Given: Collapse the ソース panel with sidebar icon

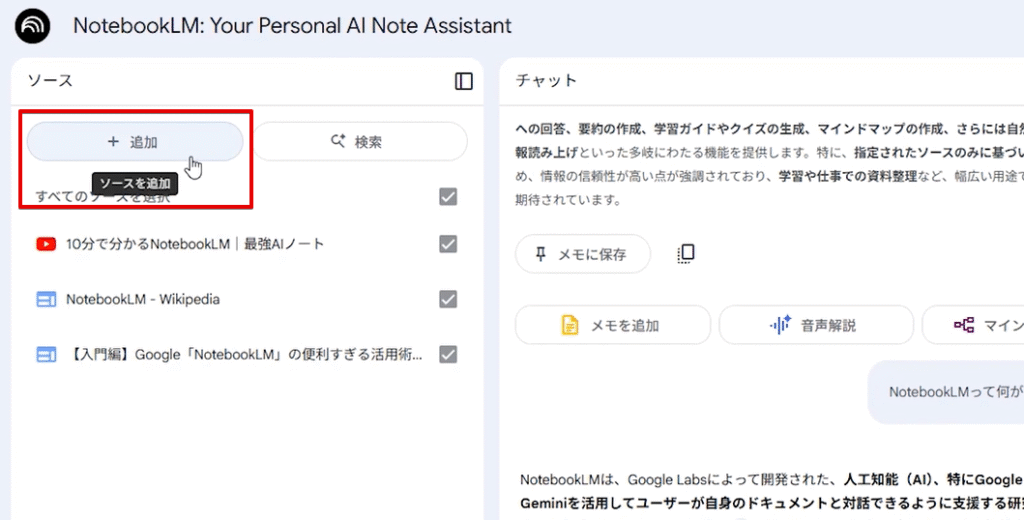Looking at the screenshot, I should (463, 81).
